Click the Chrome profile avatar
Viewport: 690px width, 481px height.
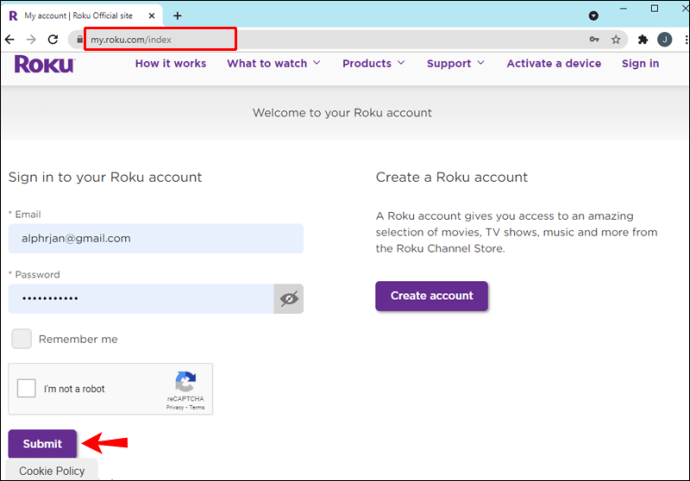coord(665,40)
